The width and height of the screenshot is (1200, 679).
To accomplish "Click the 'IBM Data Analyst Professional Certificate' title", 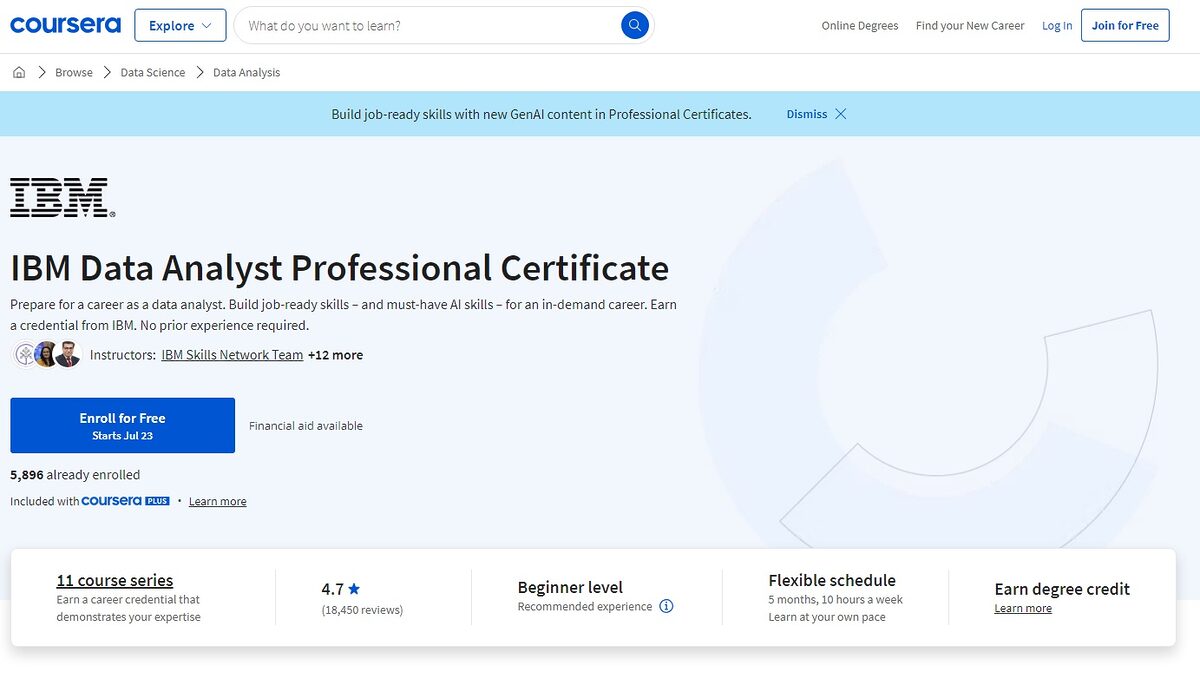I will 340,268.
